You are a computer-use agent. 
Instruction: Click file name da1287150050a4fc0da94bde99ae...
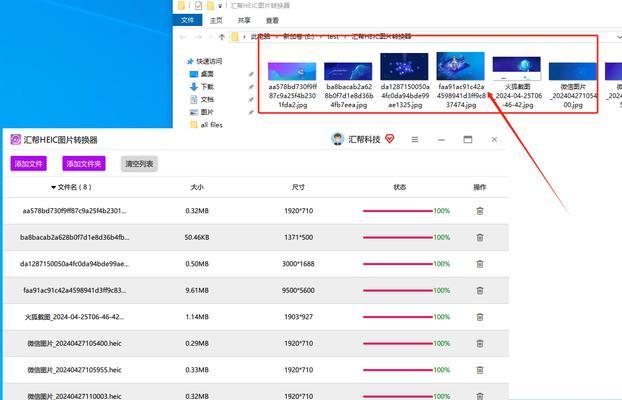click(x=75, y=264)
